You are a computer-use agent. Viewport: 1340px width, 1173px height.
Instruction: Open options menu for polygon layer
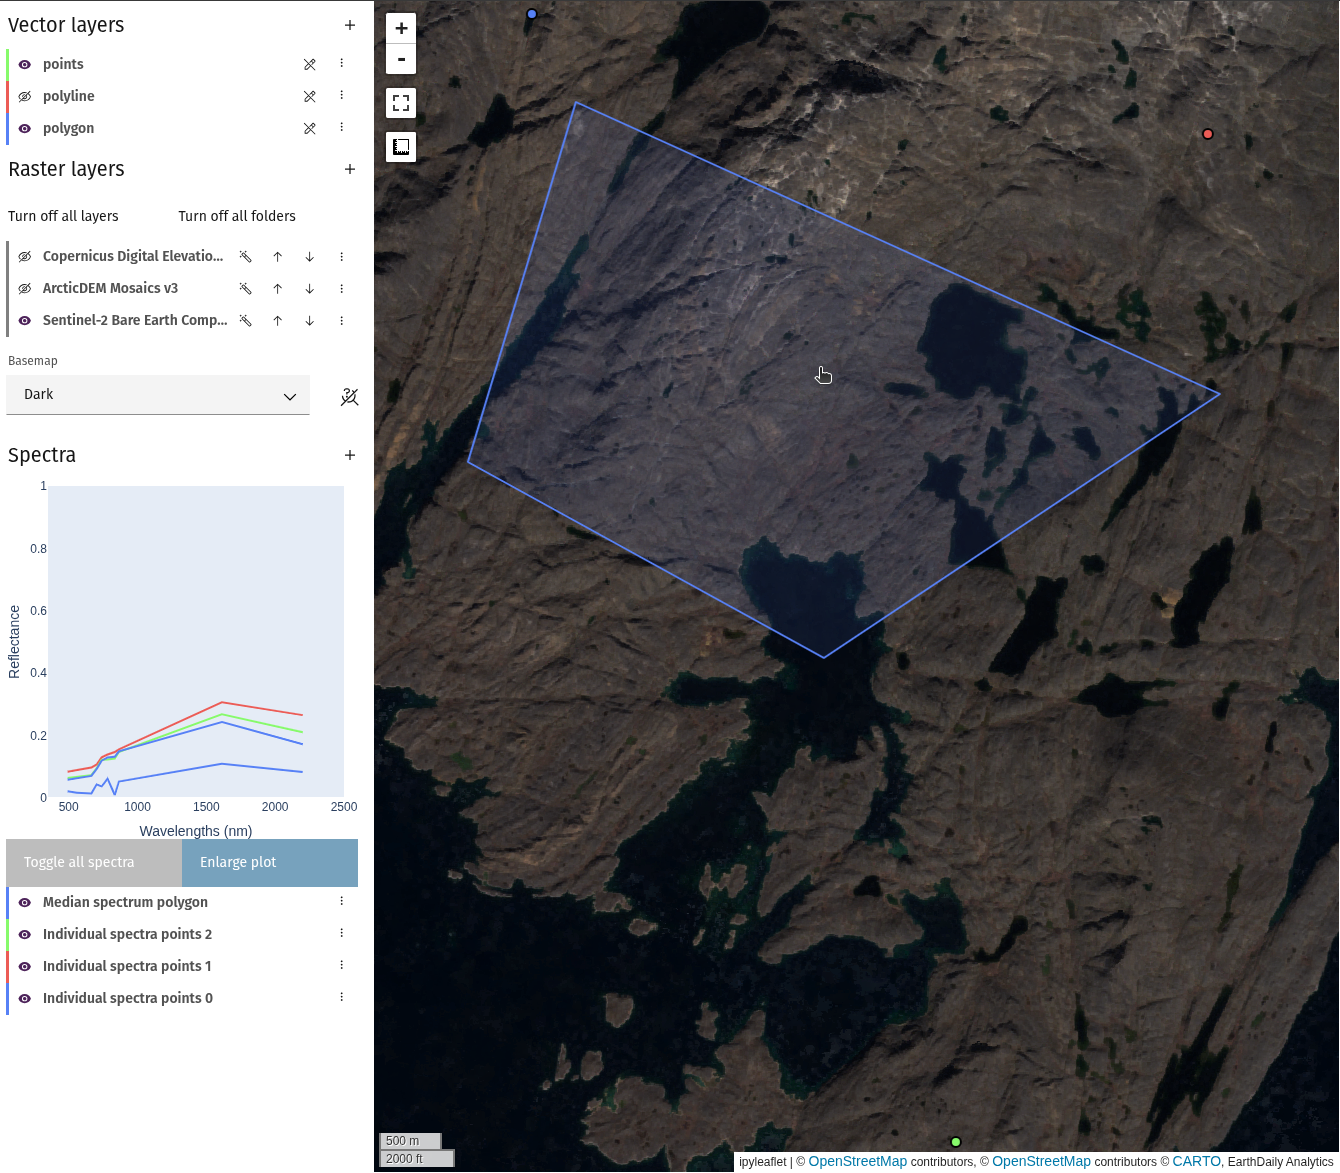pos(342,128)
